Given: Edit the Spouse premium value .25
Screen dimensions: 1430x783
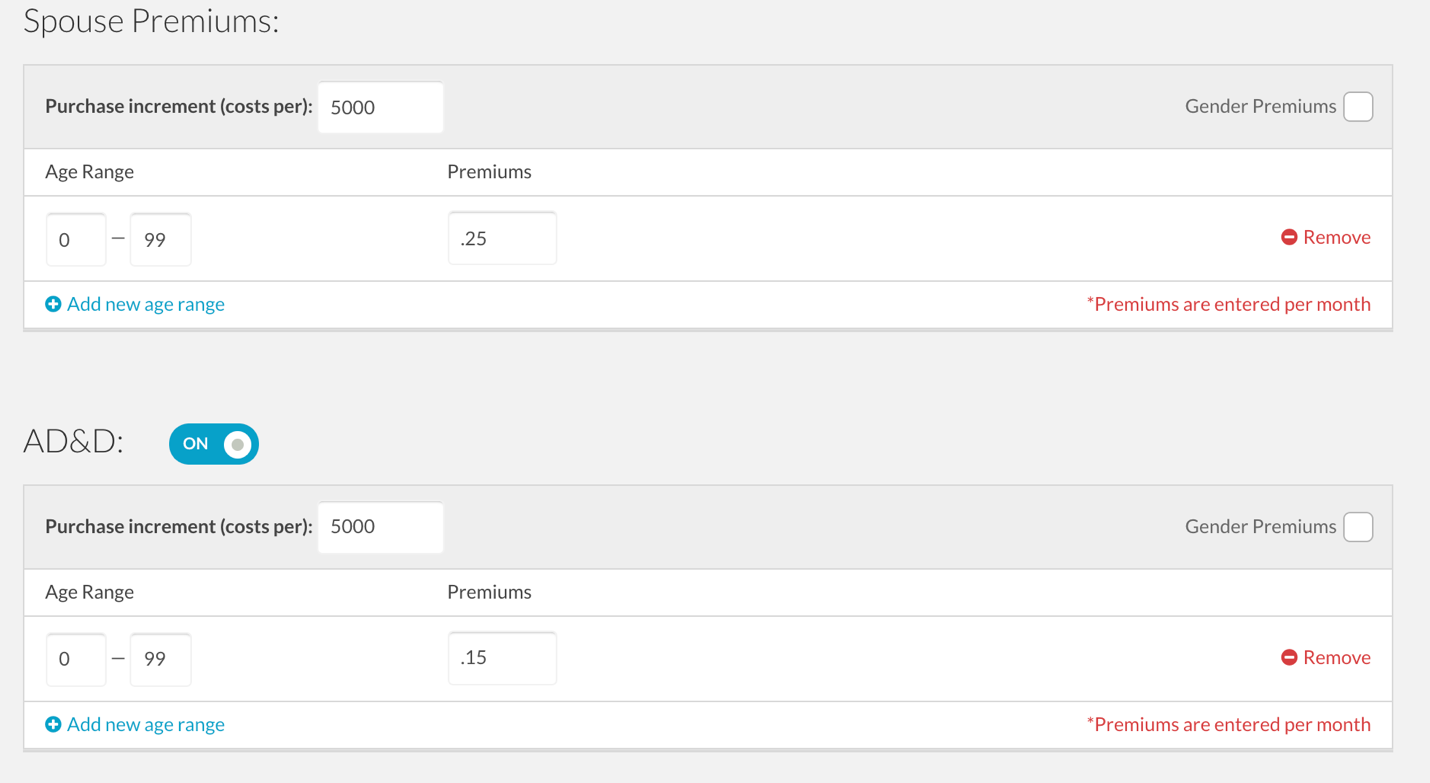Looking at the screenshot, I should (x=502, y=238).
